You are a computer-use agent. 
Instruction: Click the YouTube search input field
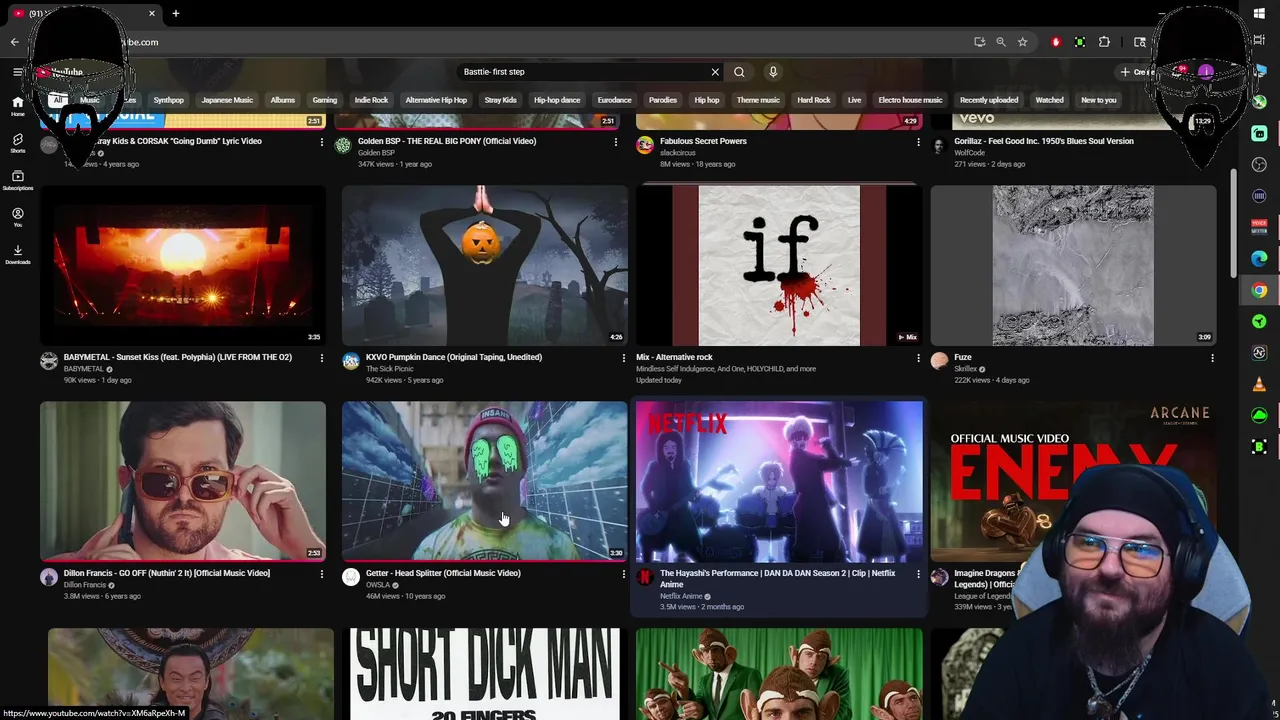point(583,72)
